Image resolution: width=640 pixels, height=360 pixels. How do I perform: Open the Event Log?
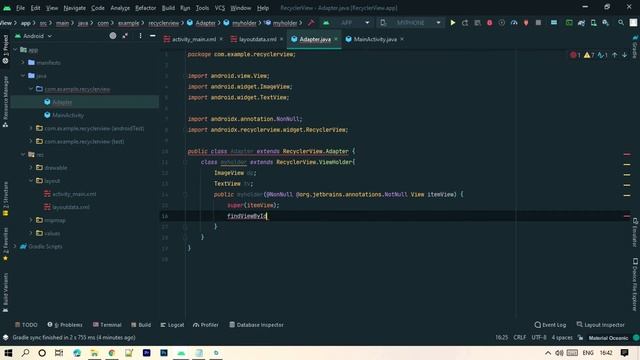pyautogui.click(x=550, y=325)
